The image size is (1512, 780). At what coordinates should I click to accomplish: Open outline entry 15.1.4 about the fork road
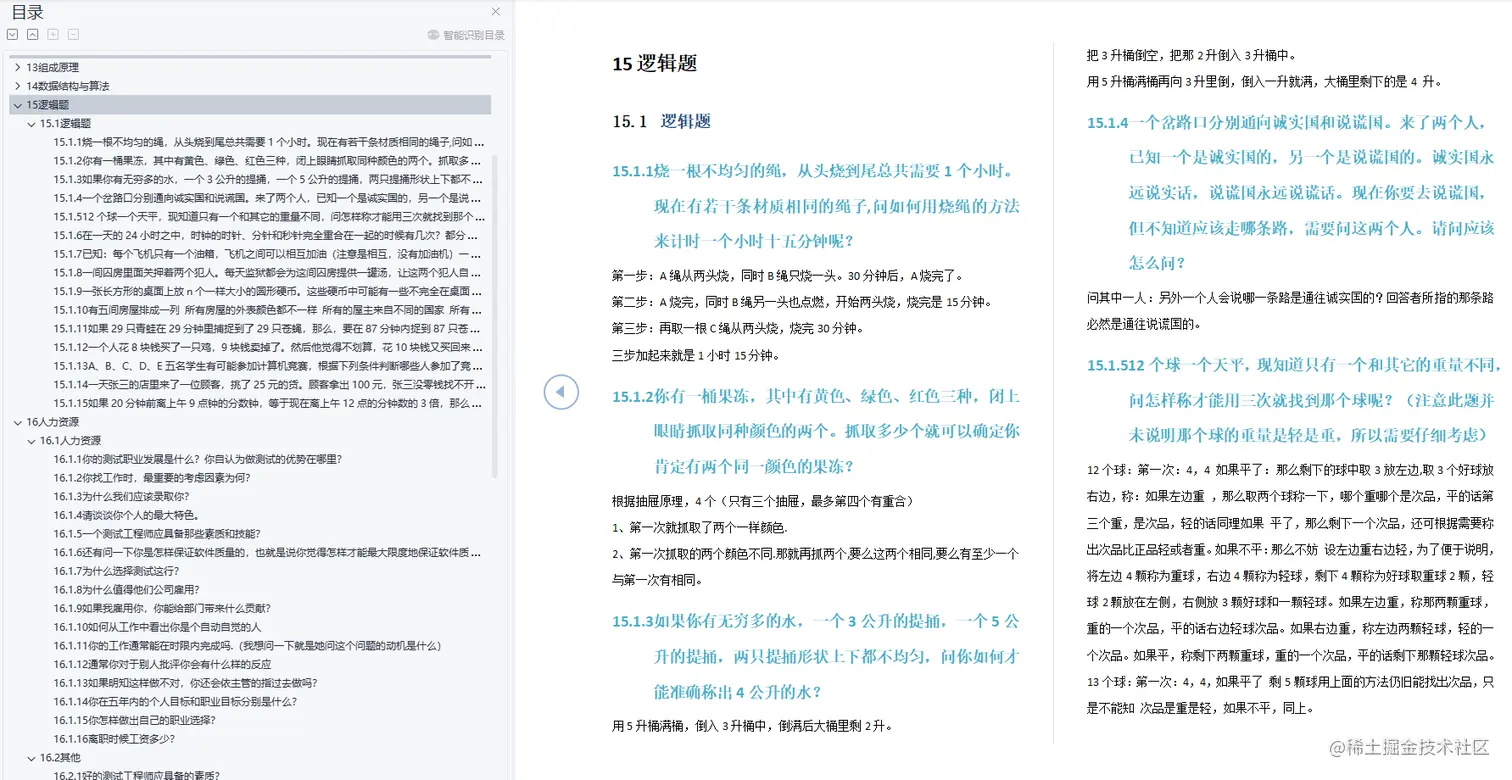[x=269, y=198]
